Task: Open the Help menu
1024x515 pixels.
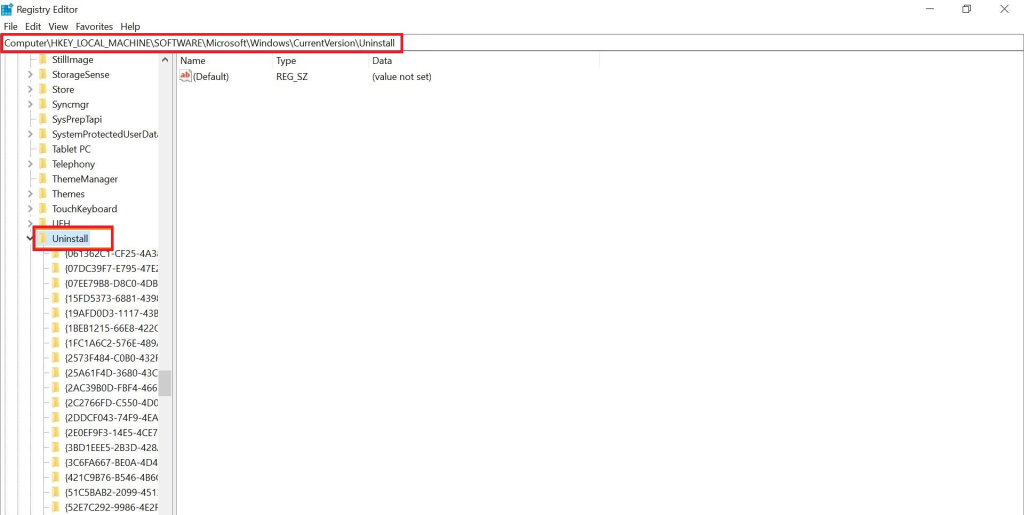Action: (130, 27)
